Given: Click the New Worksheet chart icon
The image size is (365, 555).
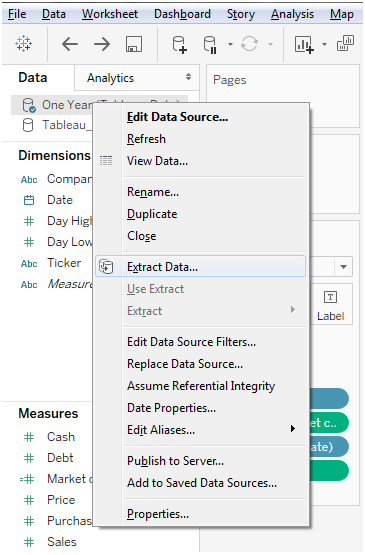Looking at the screenshot, I should (304, 45).
